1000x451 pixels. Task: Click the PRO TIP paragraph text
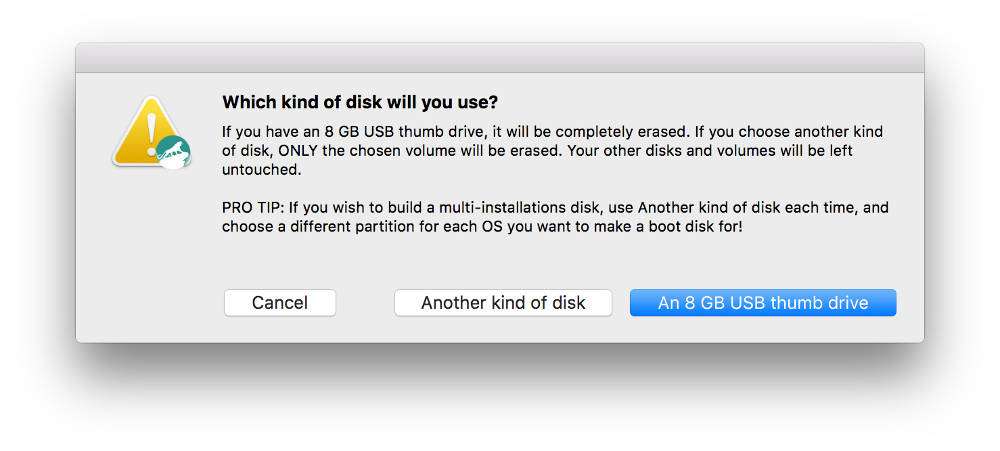coord(555,217)
